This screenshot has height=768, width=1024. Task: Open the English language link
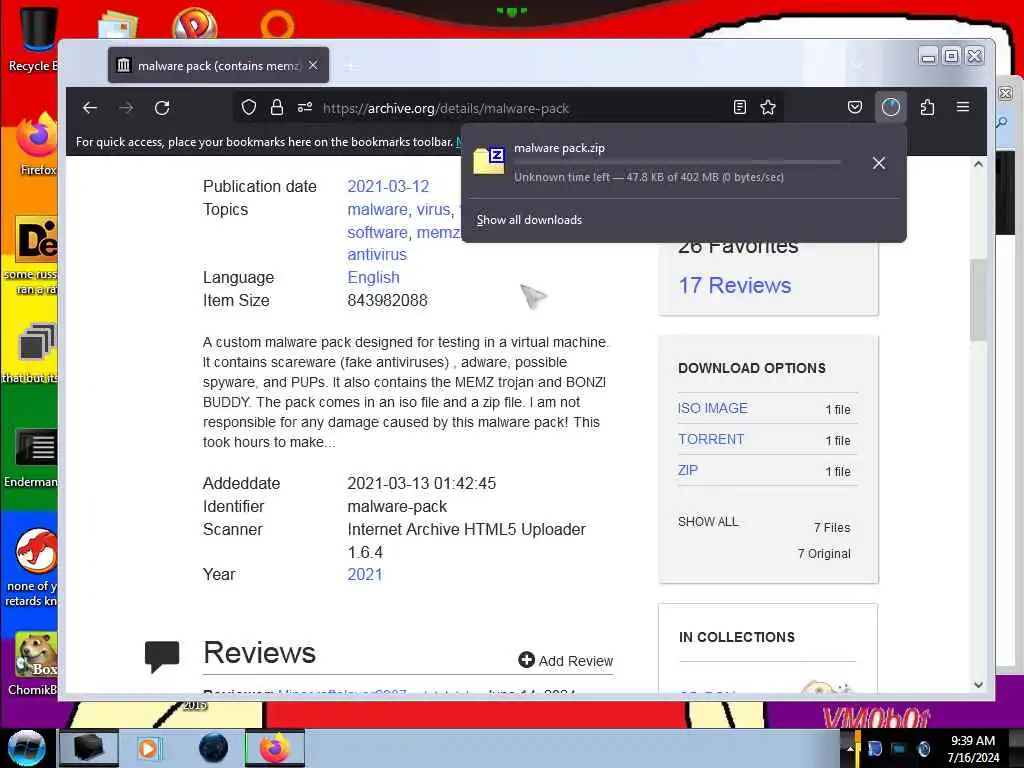click(x=373, y=278)
